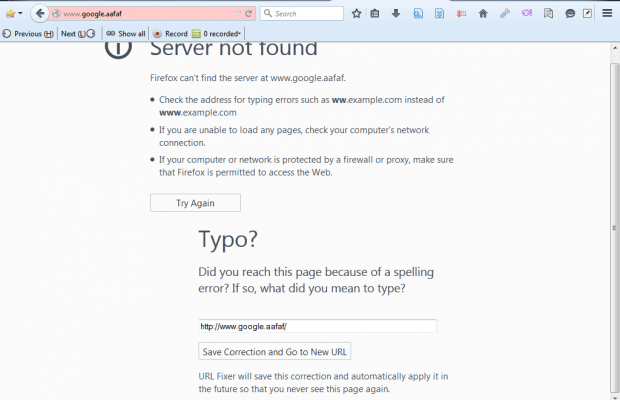The height and width of the screenshot is (400, 620).
Task: Go to the Home page icon
Action: pos(483,13)
